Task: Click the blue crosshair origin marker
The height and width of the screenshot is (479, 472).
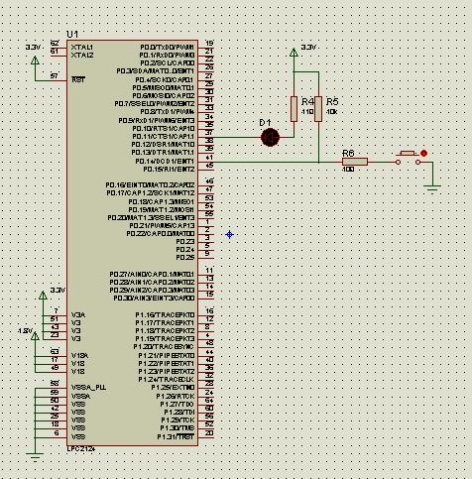Action: tap(229, 235)
